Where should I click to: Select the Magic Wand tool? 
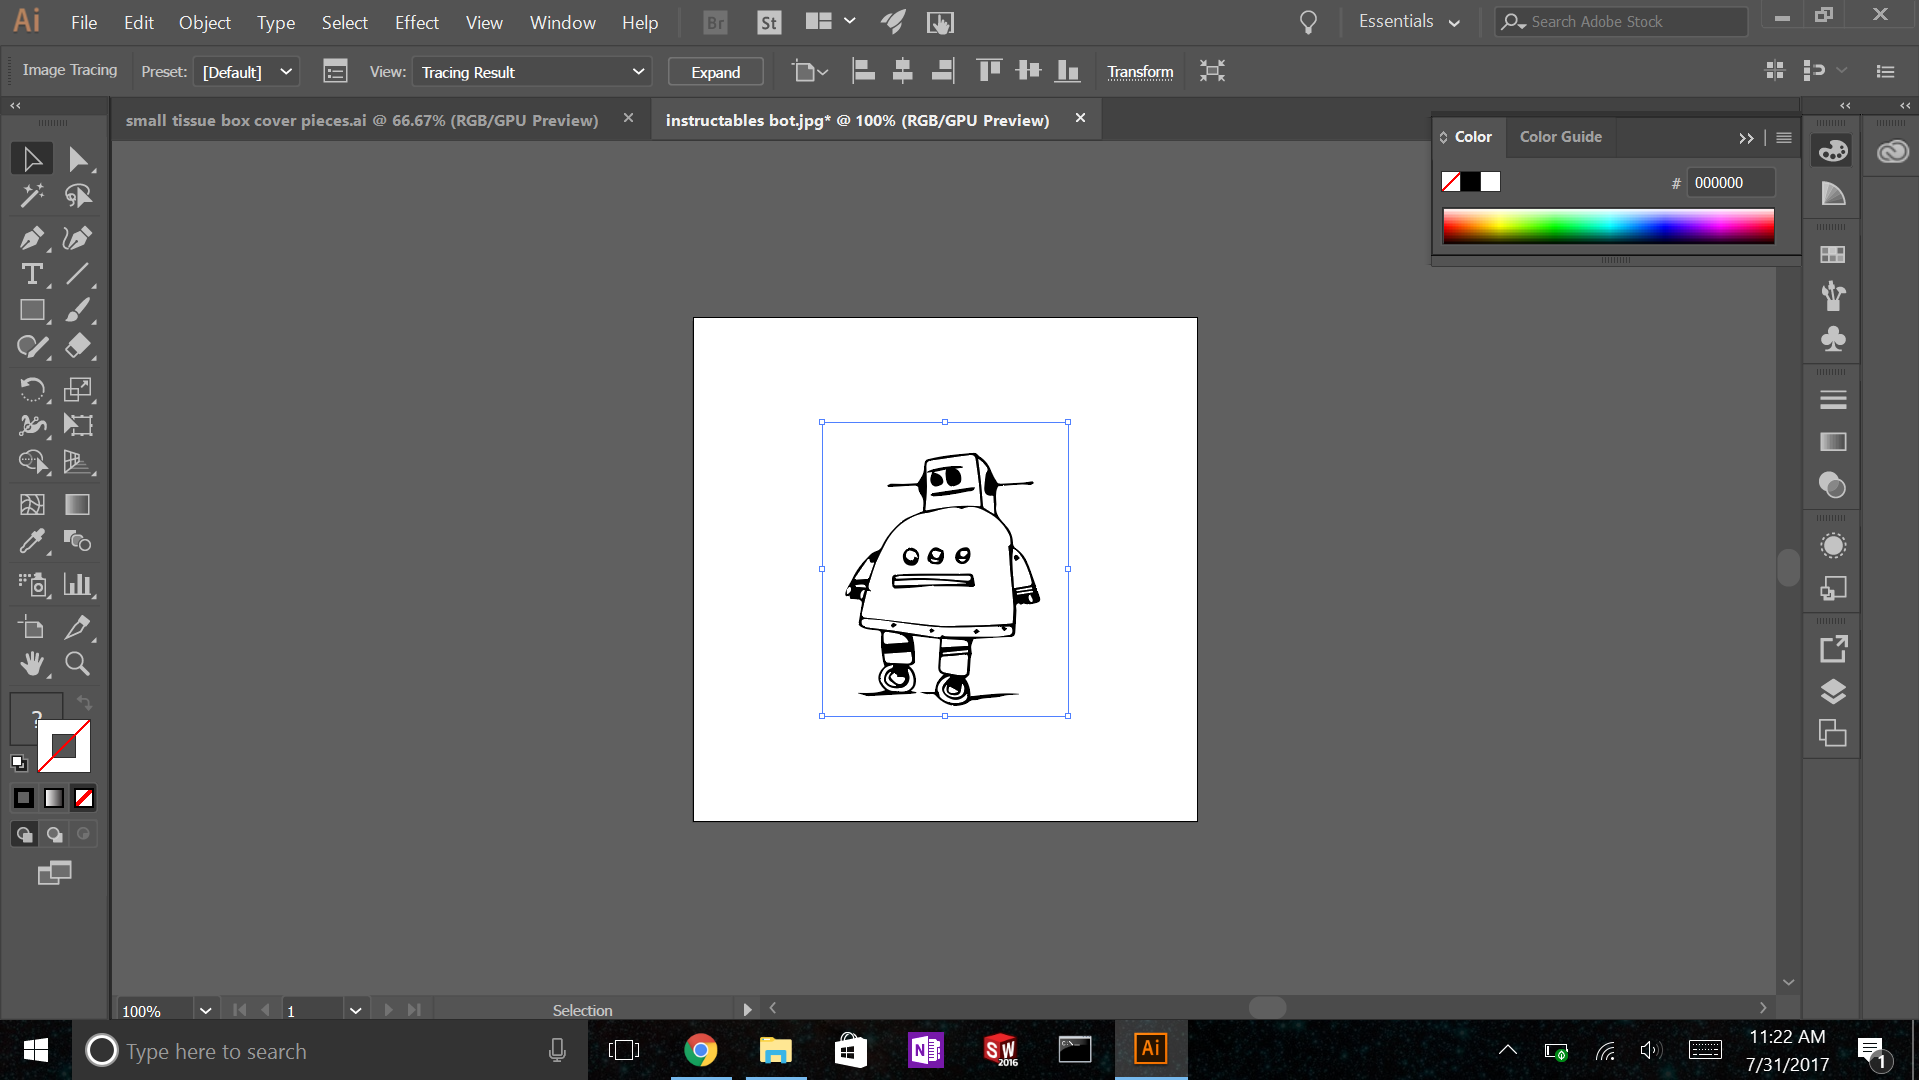pos(32,195)
